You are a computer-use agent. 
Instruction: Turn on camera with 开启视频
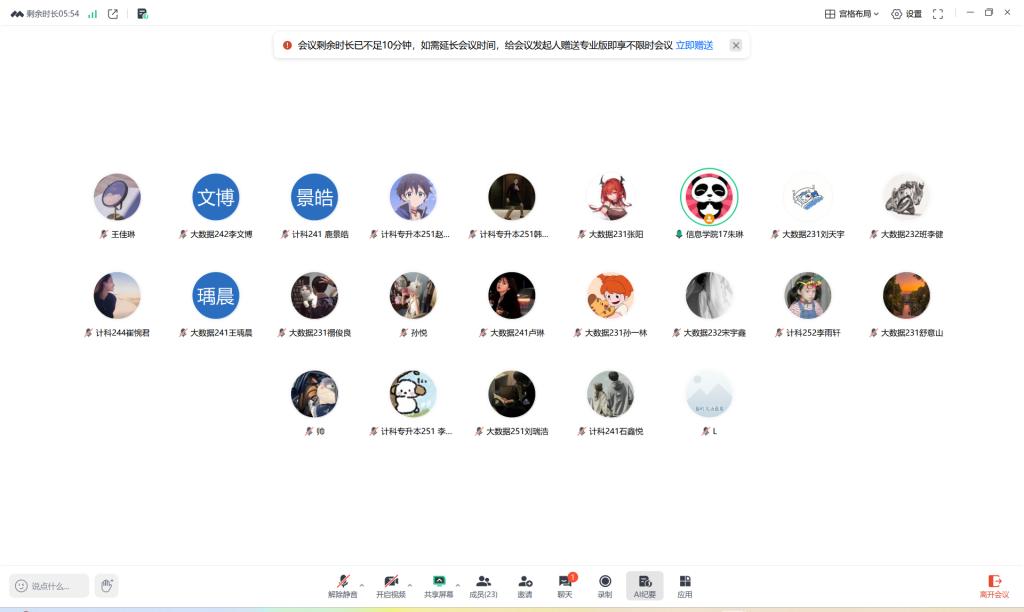tap(390, 585)
